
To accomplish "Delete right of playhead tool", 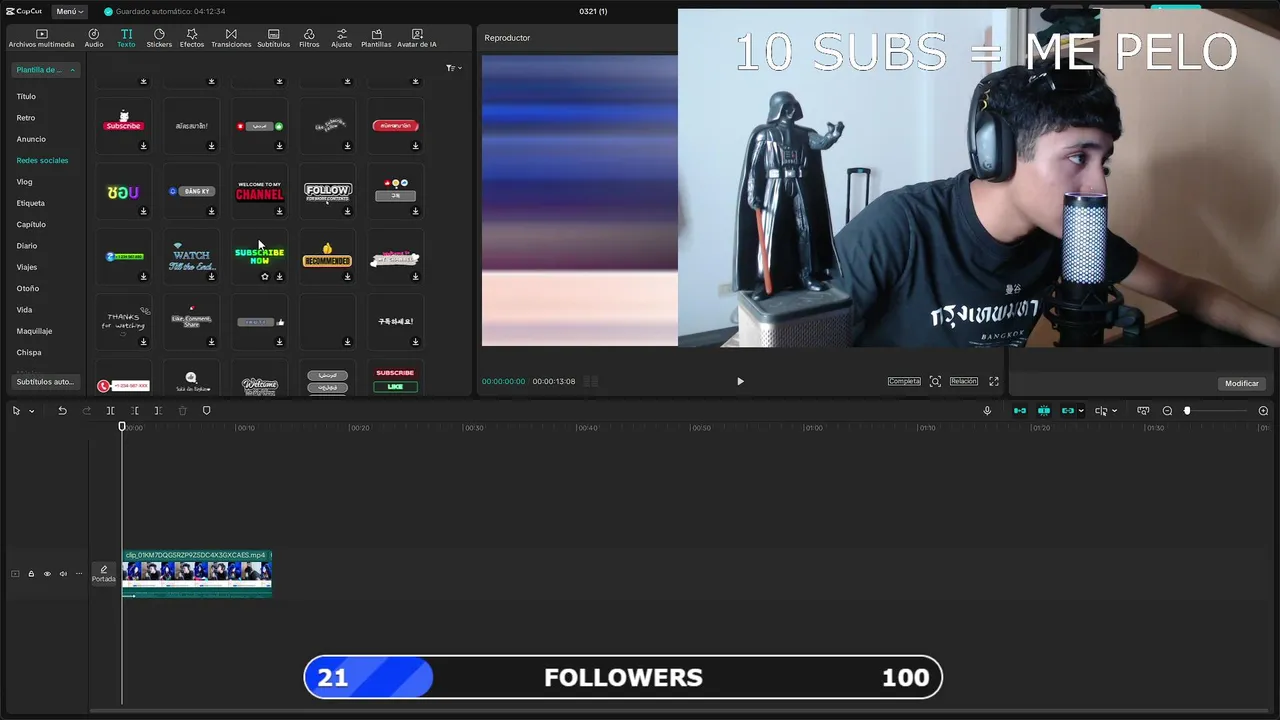I will (x=158, y=411).
